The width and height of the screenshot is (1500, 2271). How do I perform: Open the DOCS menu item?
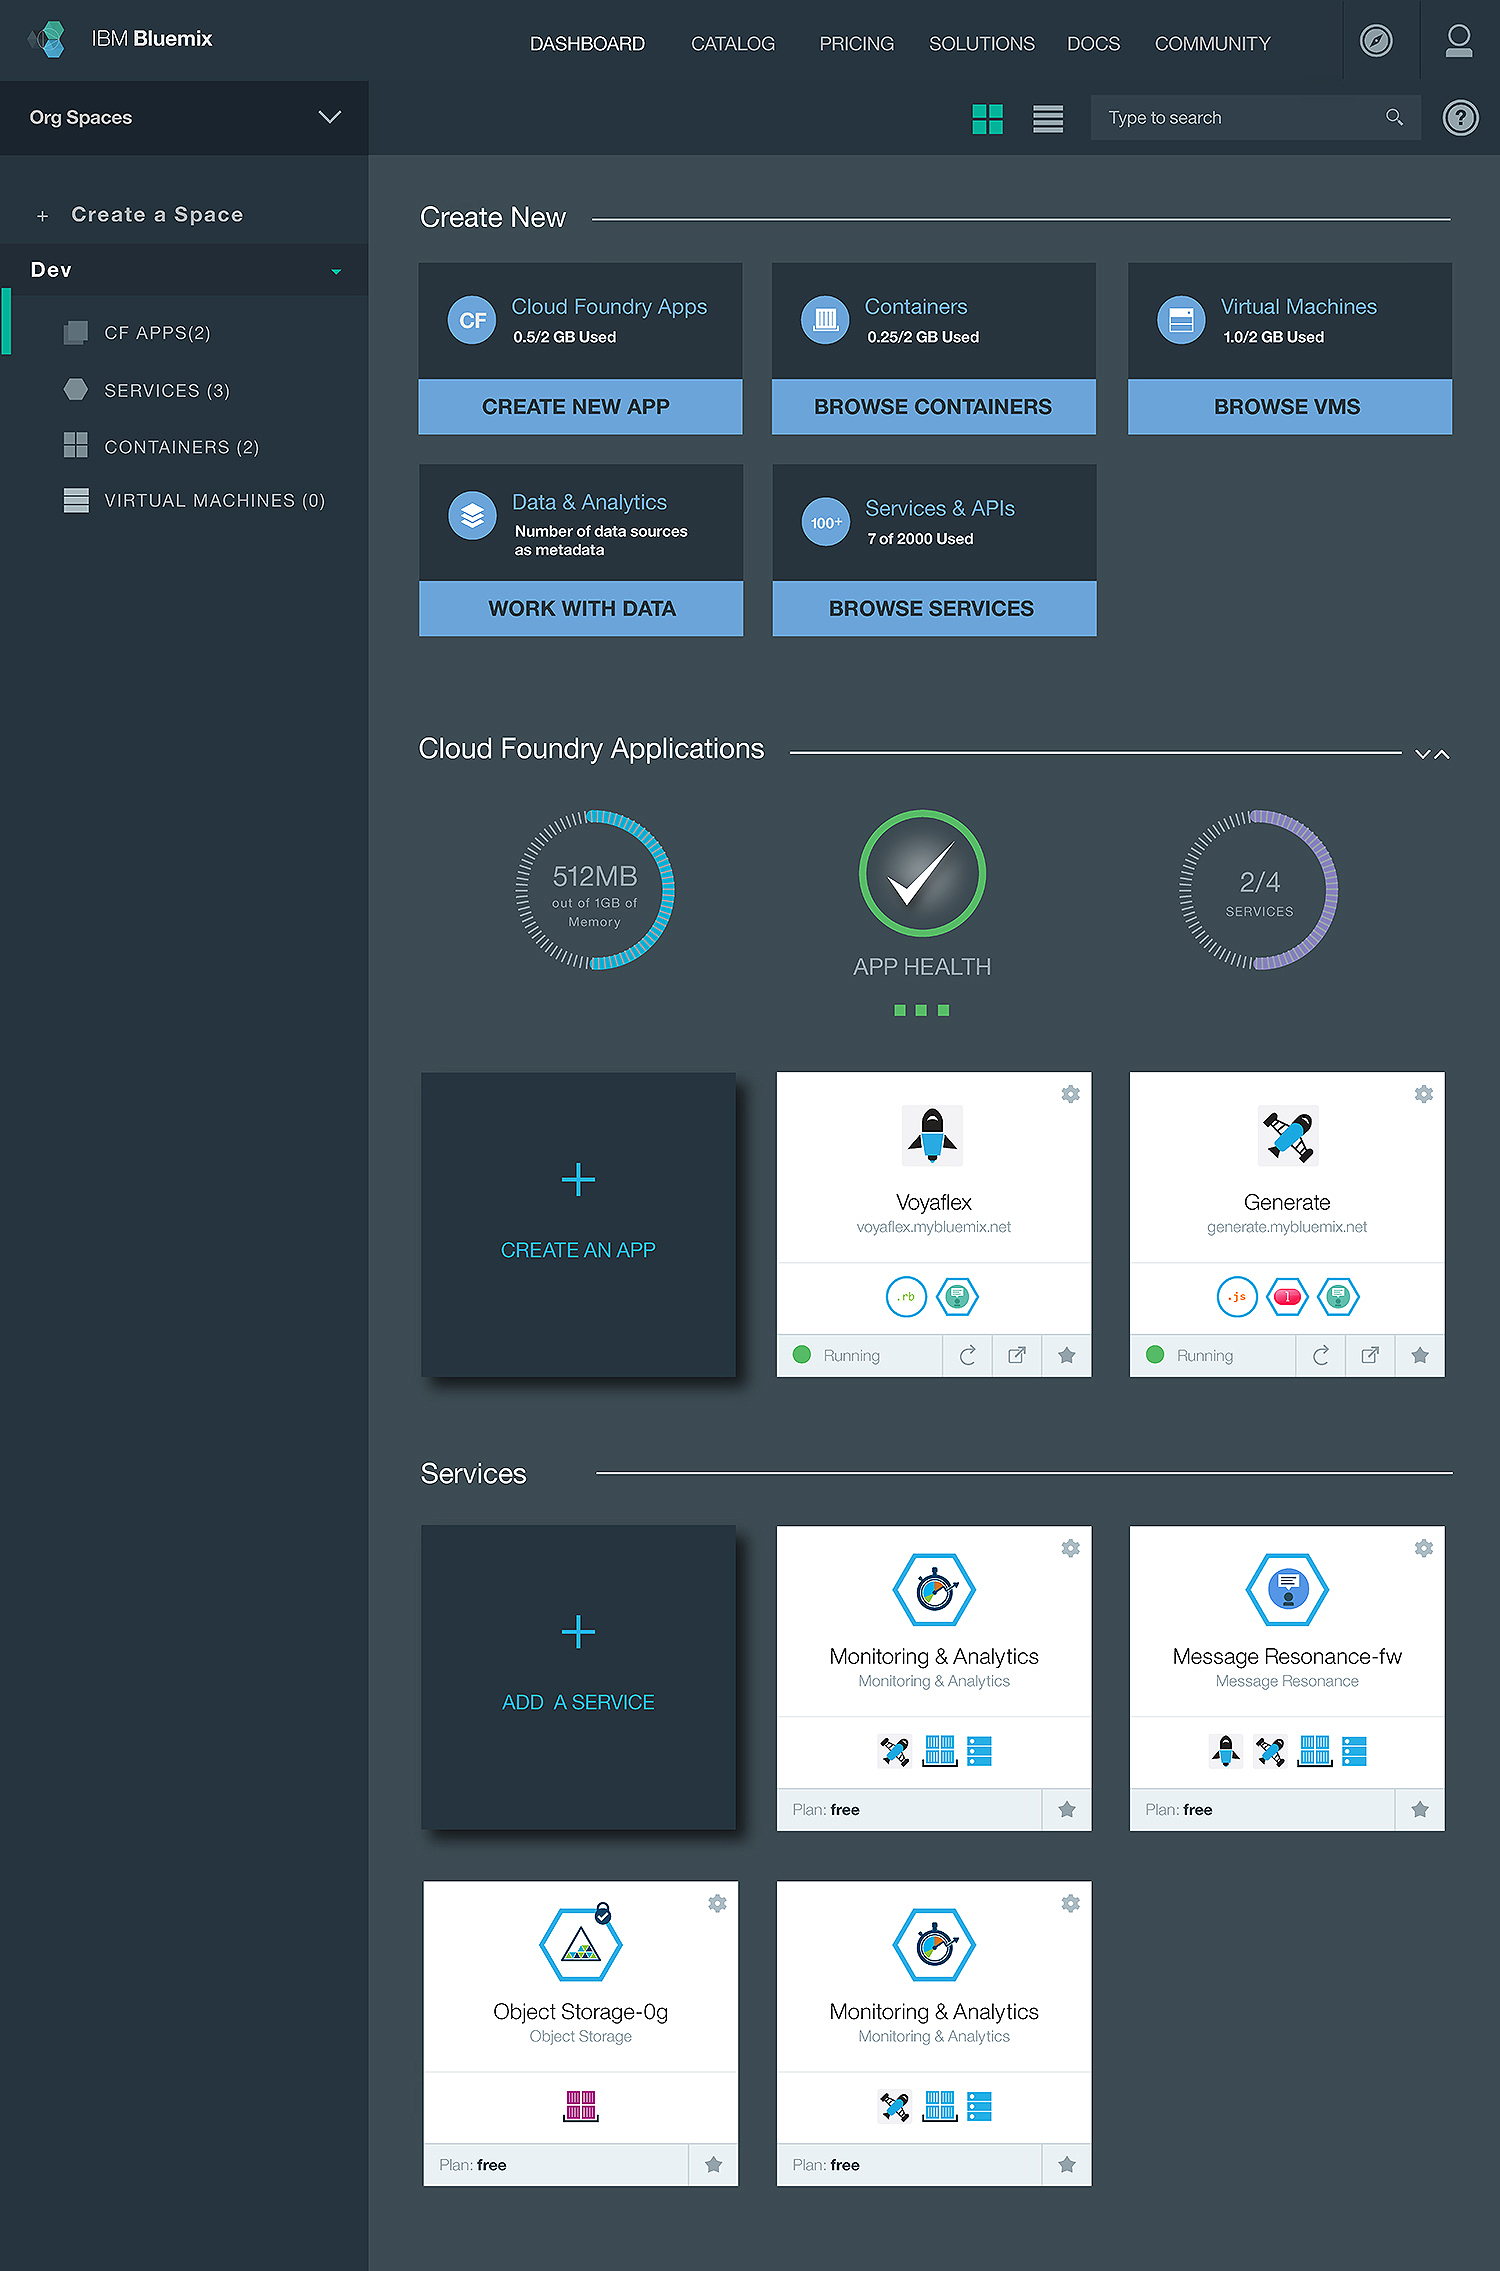click(x=1093, y=44)
